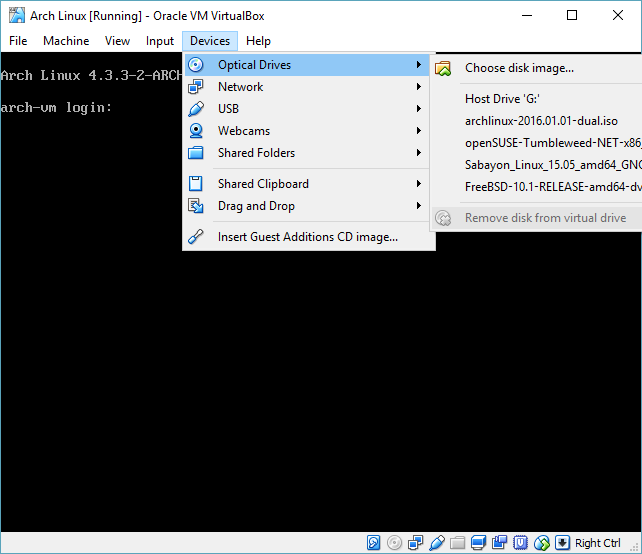Click the hard disk activity status icon
The image size is (642, 554).
[373, 543]
